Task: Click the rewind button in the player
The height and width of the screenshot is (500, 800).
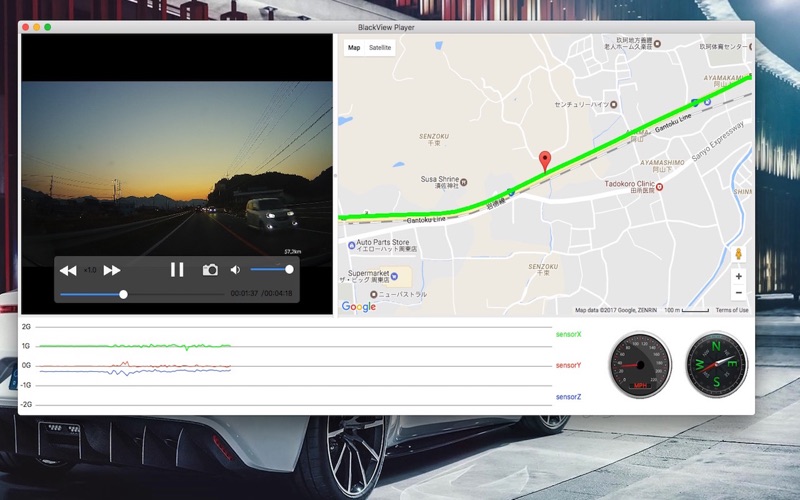Action: tap(68, 270)
